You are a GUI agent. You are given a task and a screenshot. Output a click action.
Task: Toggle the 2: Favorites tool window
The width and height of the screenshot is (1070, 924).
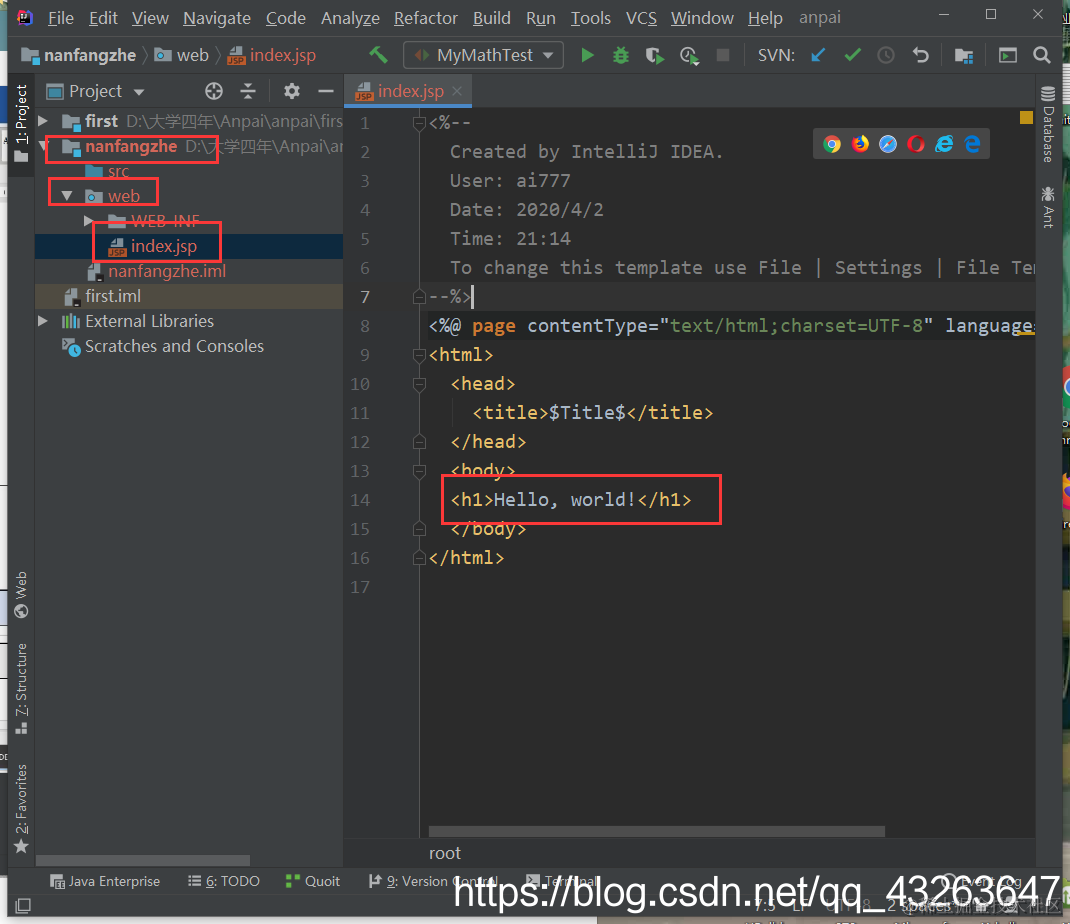pyautogui.click(x=21, y=809)
